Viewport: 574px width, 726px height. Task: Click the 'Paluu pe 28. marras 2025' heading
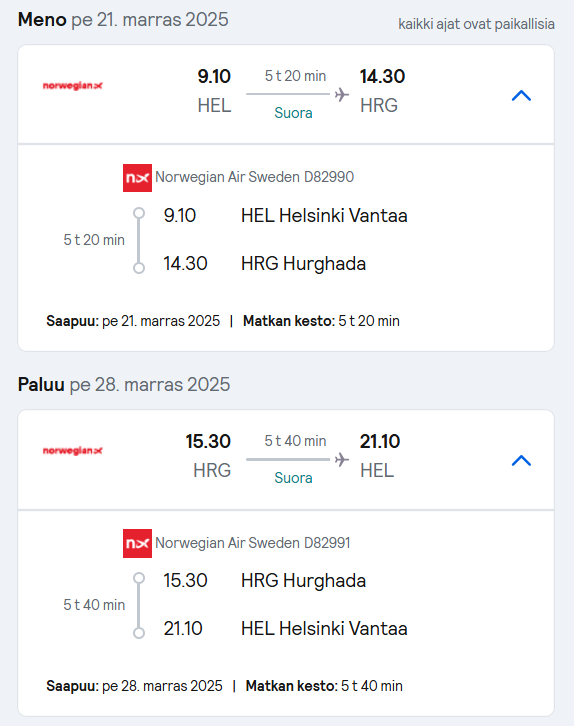pos(124,385)
